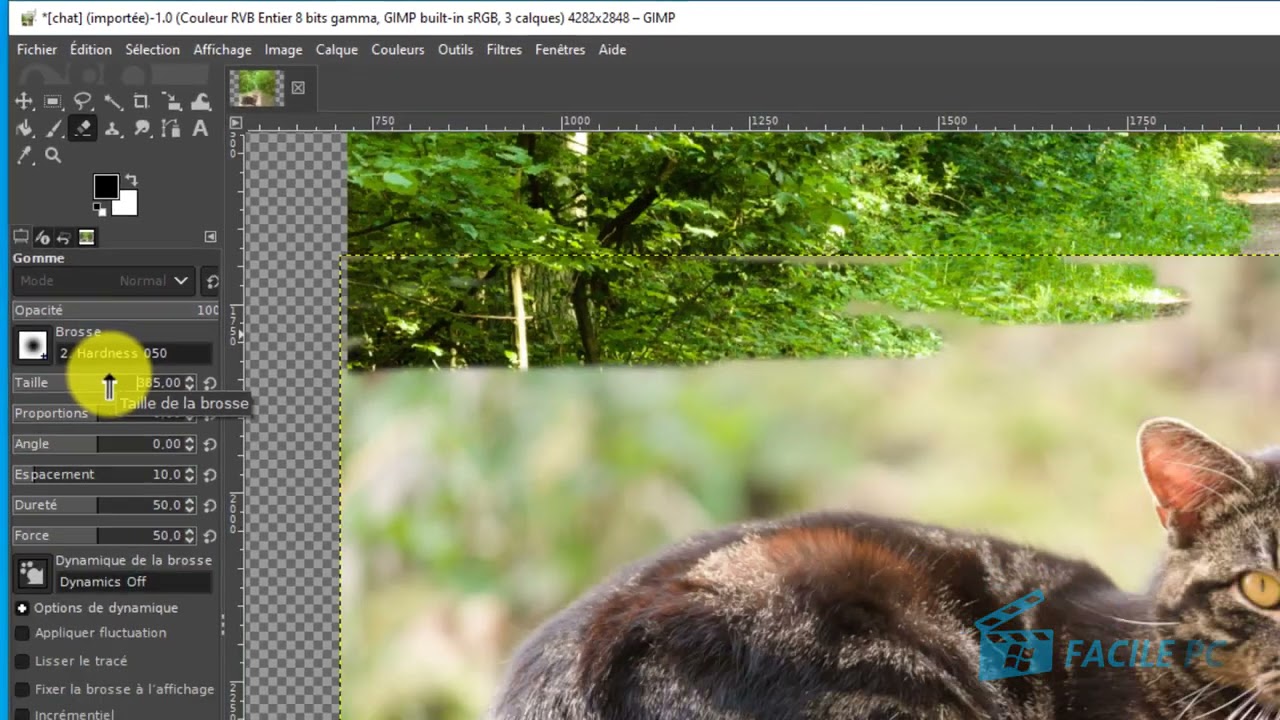The image size is (1280, 720).
Task: Click the brush name field Hardness 050
Action: click(134, 353)
